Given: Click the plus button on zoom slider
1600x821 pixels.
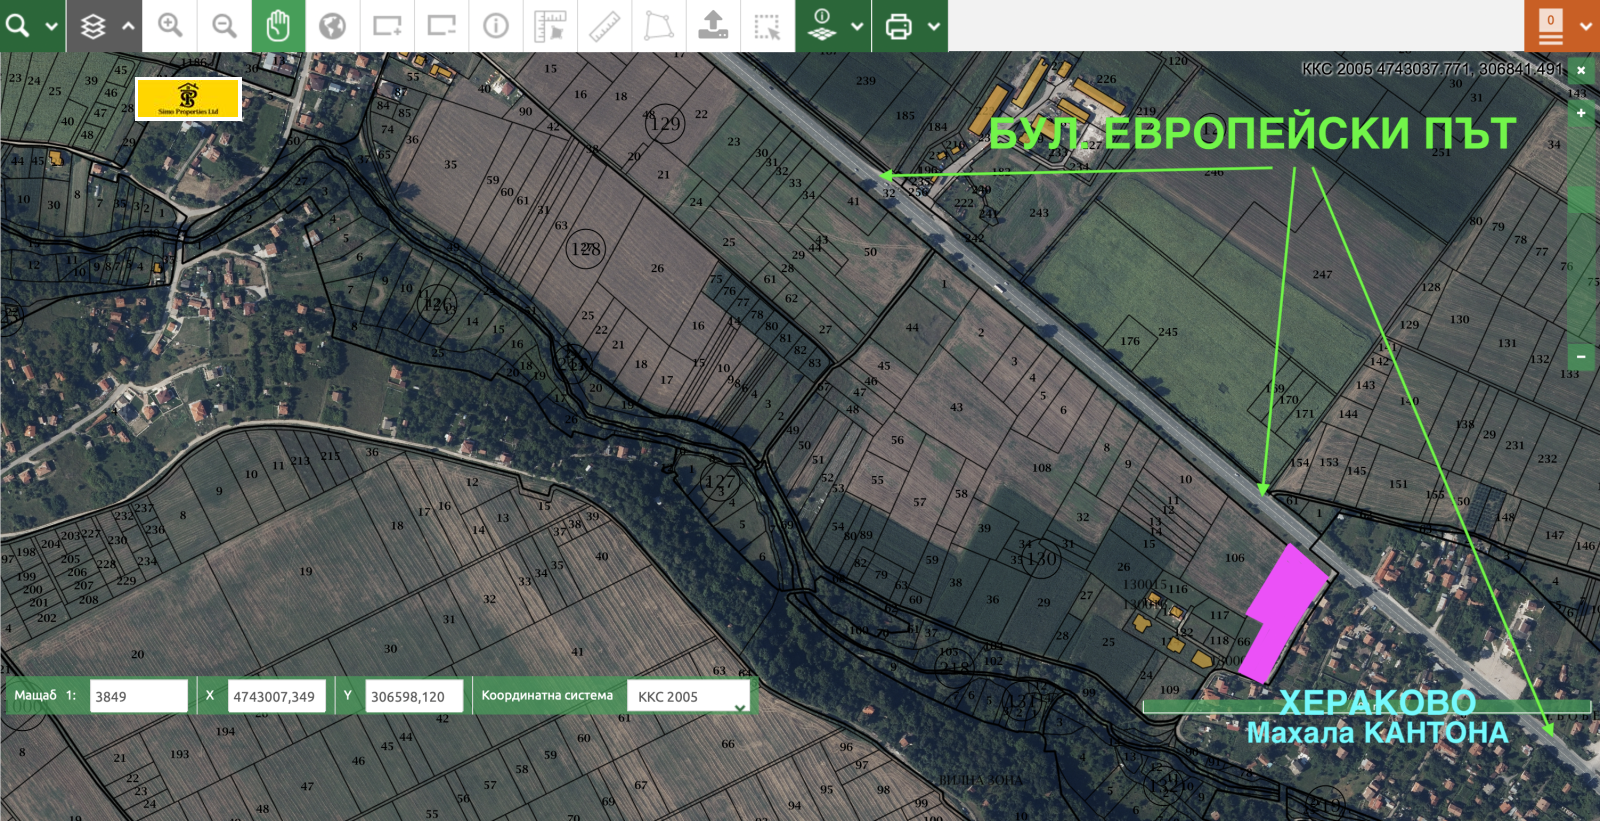Looking at the screenshot, I should click(x=1581, y=114).
